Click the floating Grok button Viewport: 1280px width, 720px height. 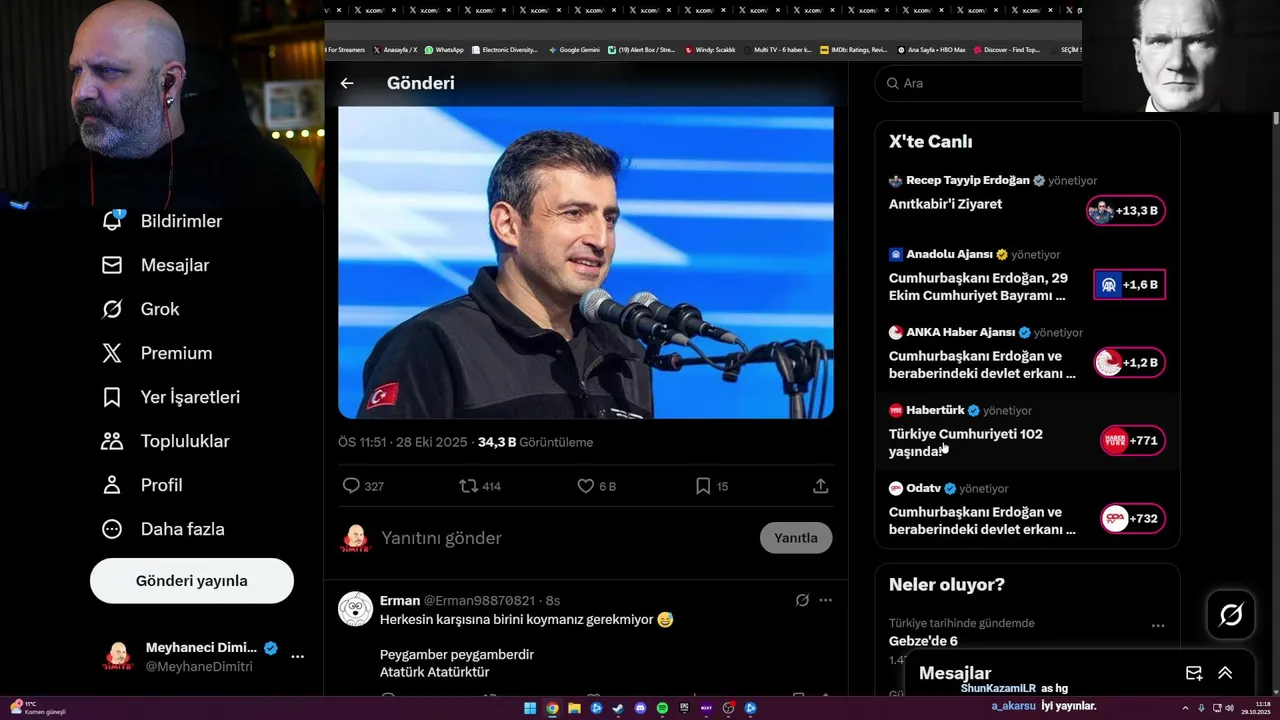(1231, 615)
